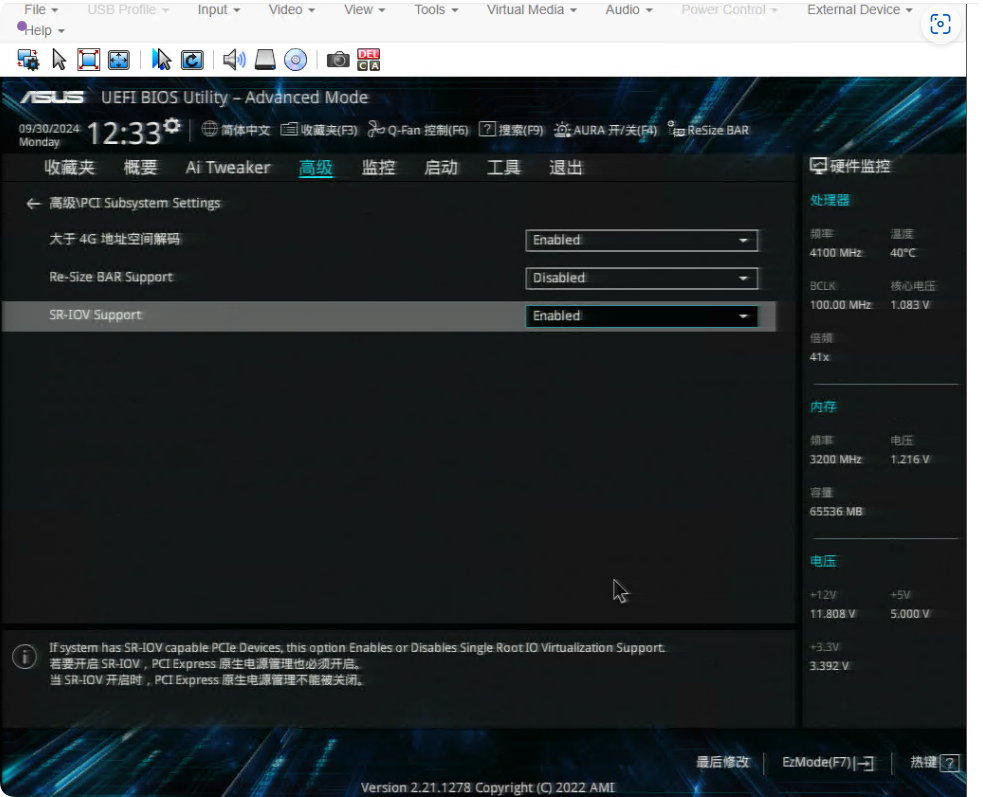Open the View menu

tap(364, 10)
